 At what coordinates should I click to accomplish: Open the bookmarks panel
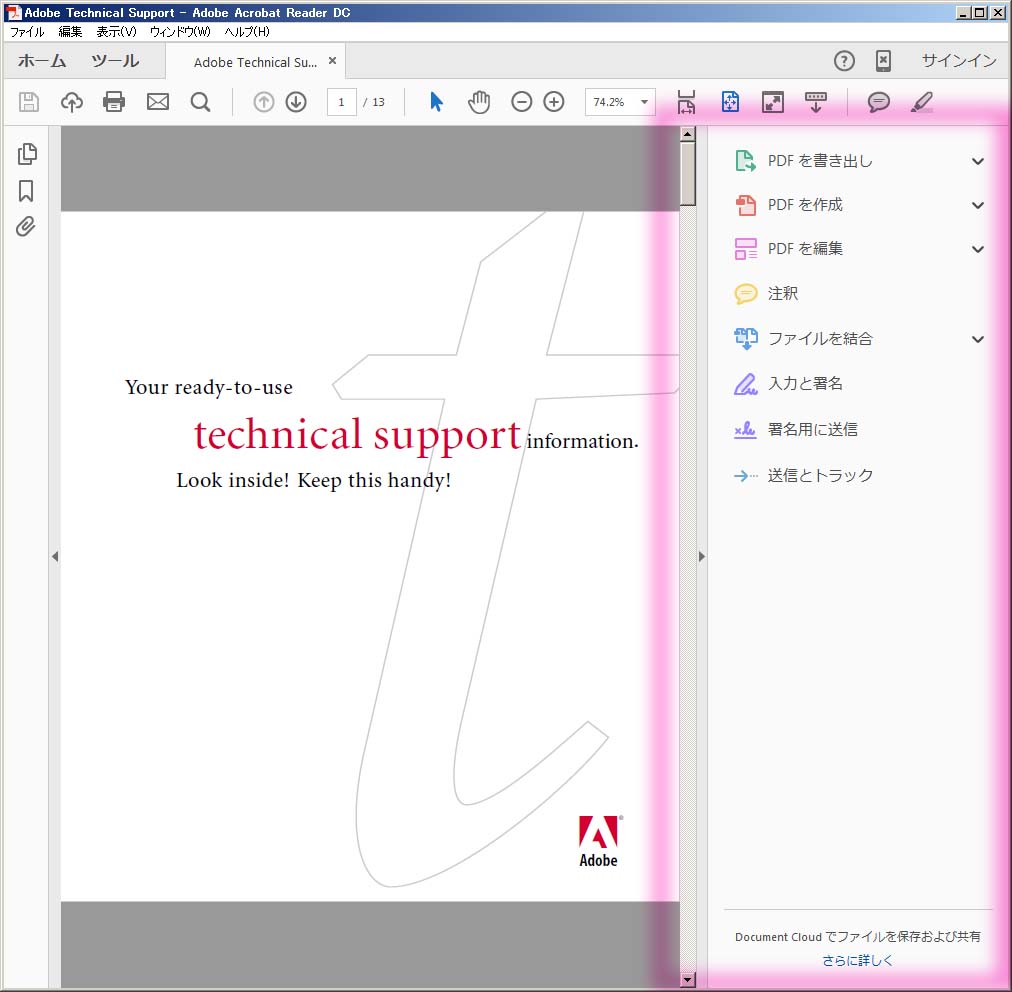(26, 190)
